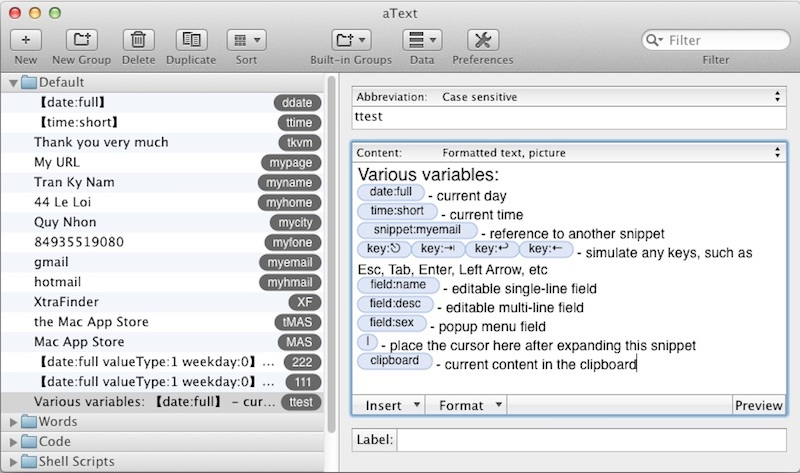Click the Preview button

758,405
